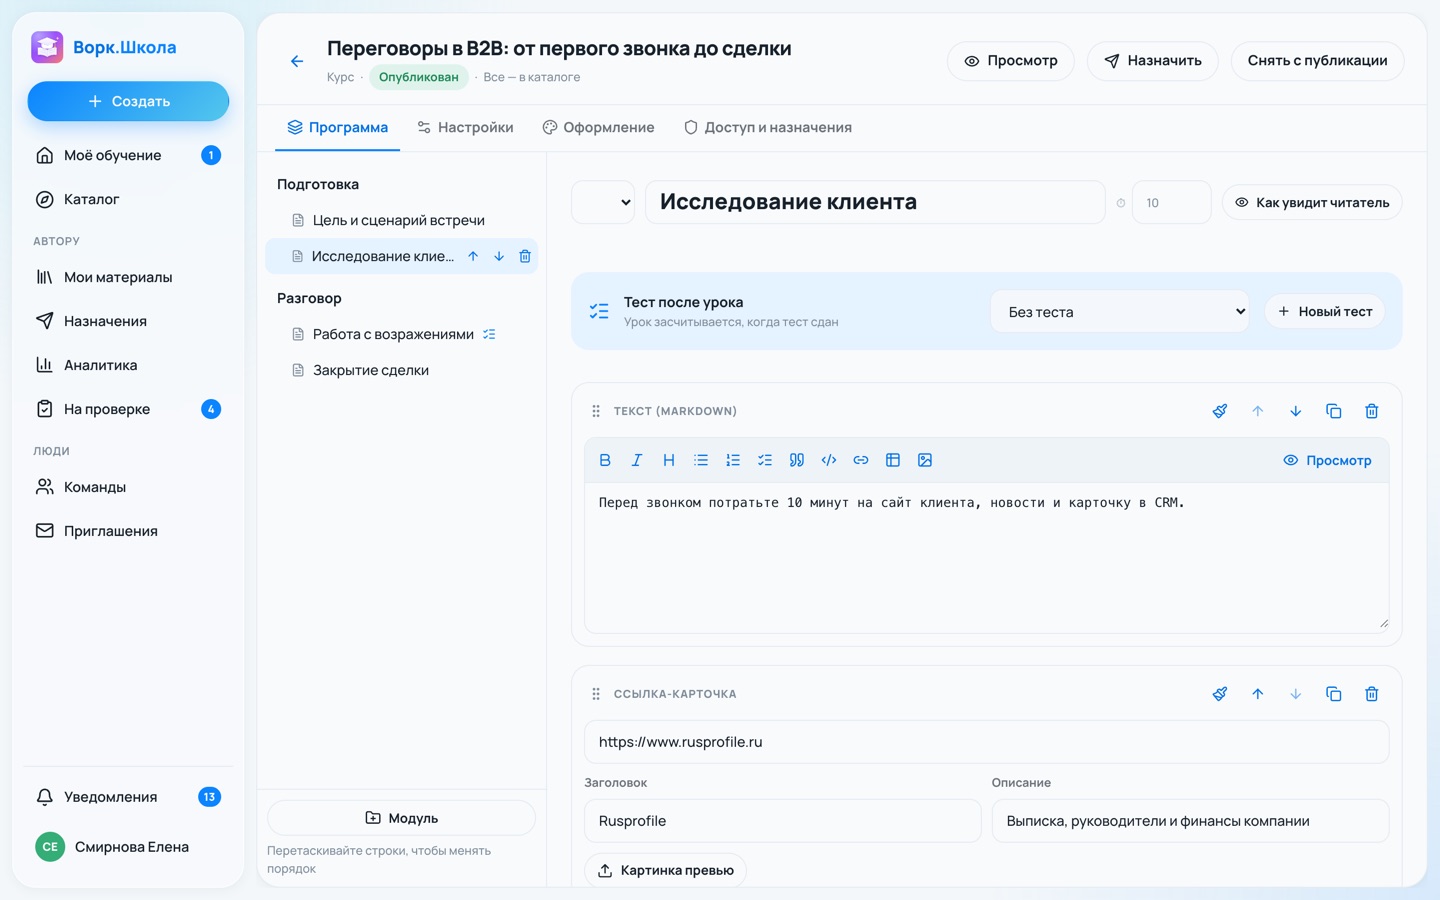Move the lesson «Исследование клие...» up in the outline
The height and width of the screenshot is (900, 1440).
point(473,257)
